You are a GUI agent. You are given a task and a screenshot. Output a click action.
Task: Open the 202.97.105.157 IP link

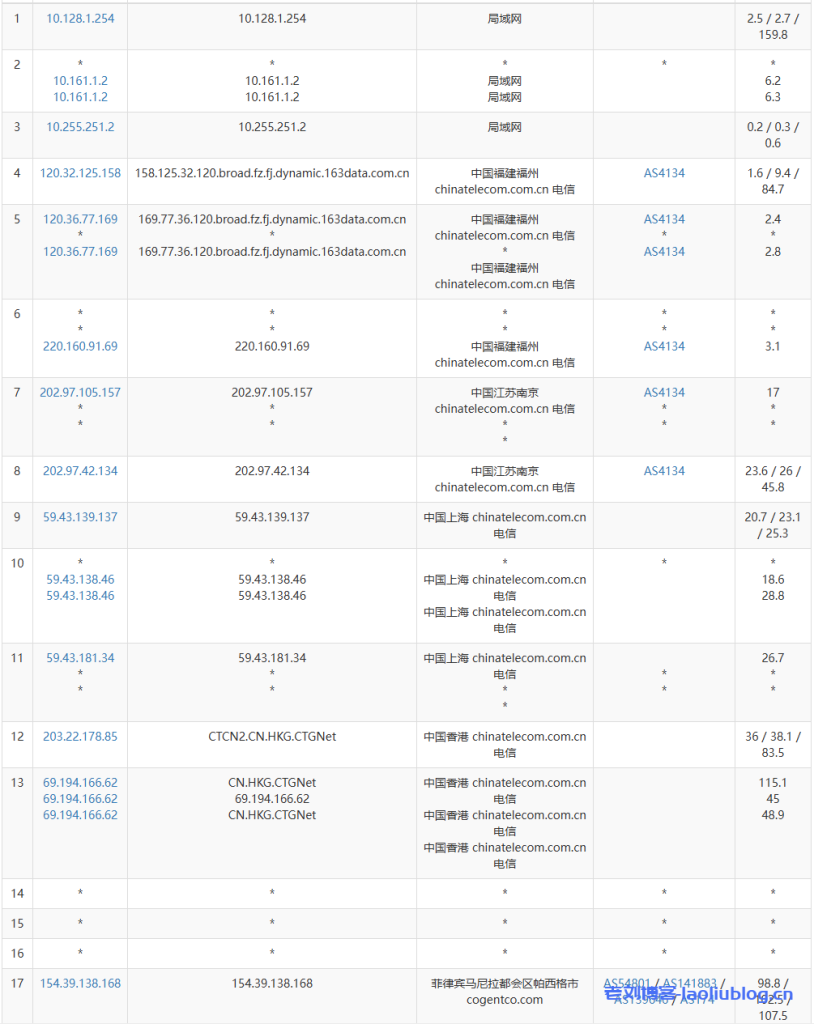80,392
